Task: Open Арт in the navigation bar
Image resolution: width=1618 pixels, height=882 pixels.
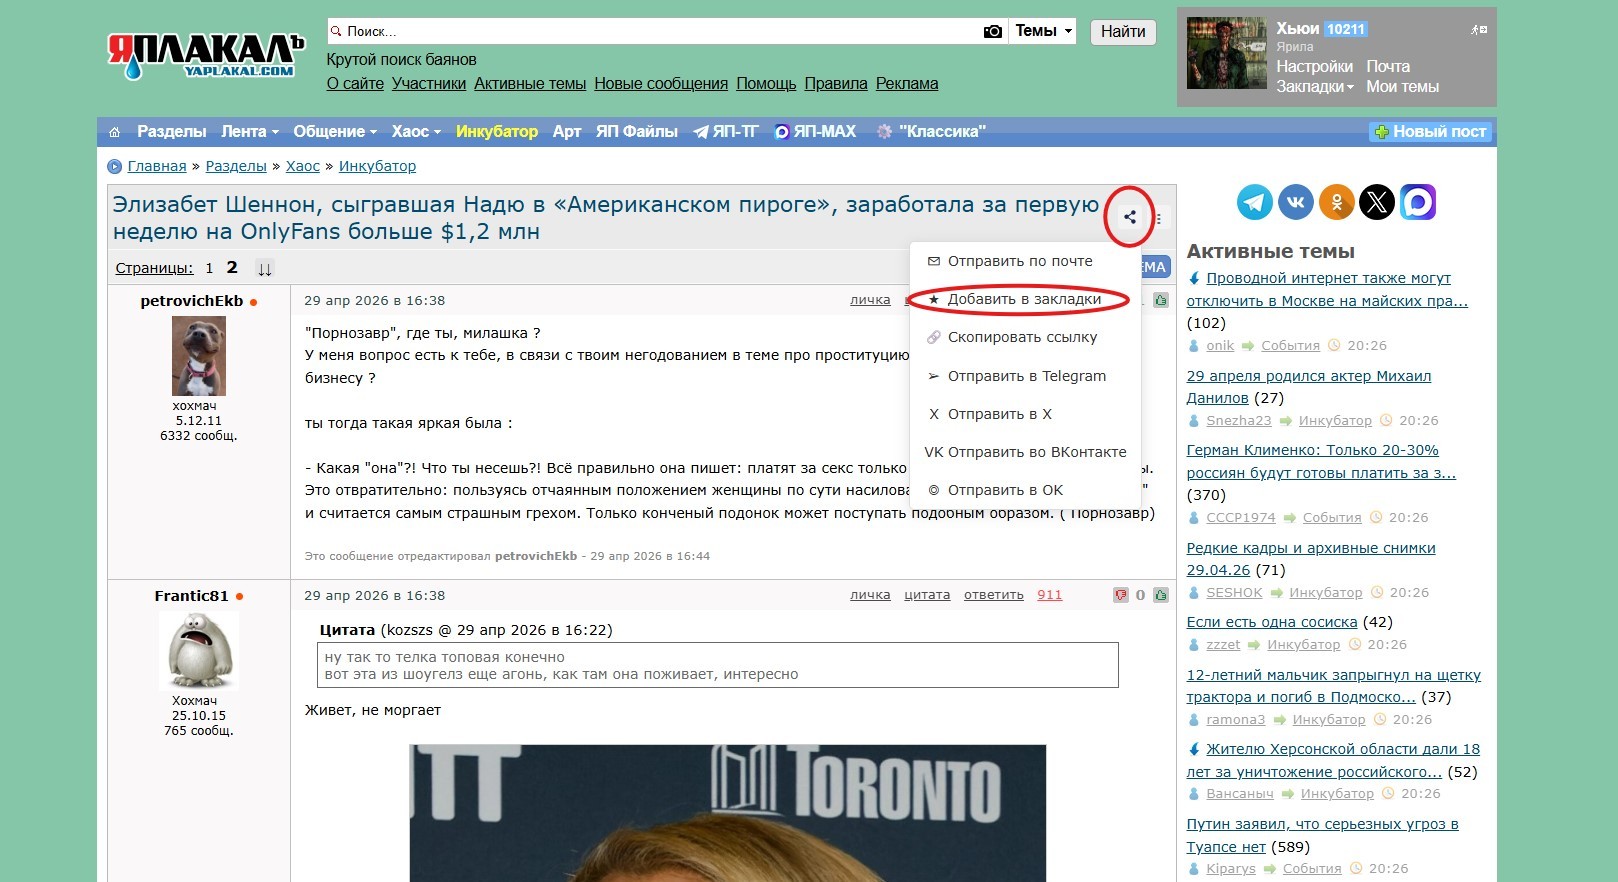Action: (x=567, y=132)
